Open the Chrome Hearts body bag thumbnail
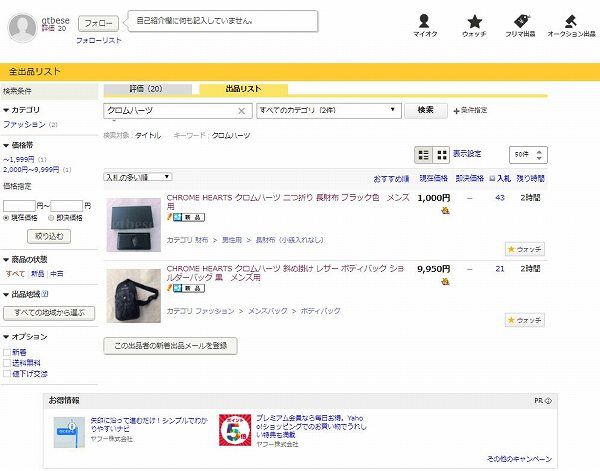The image size is (600, 471). (x=134, y=296)
